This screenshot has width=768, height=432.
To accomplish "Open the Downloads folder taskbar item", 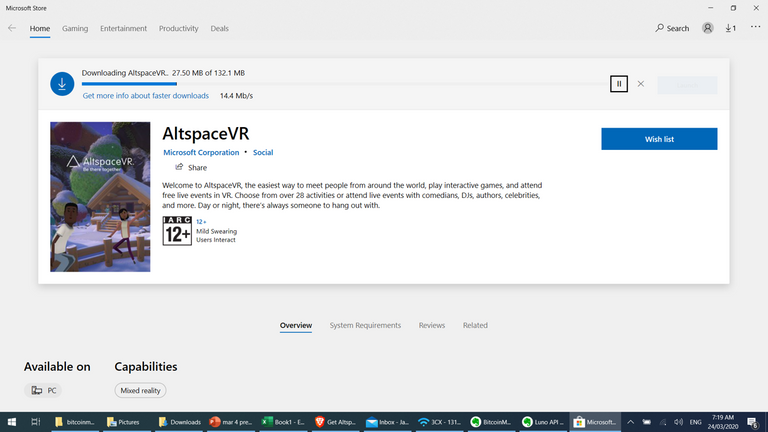I will point(180,422).
